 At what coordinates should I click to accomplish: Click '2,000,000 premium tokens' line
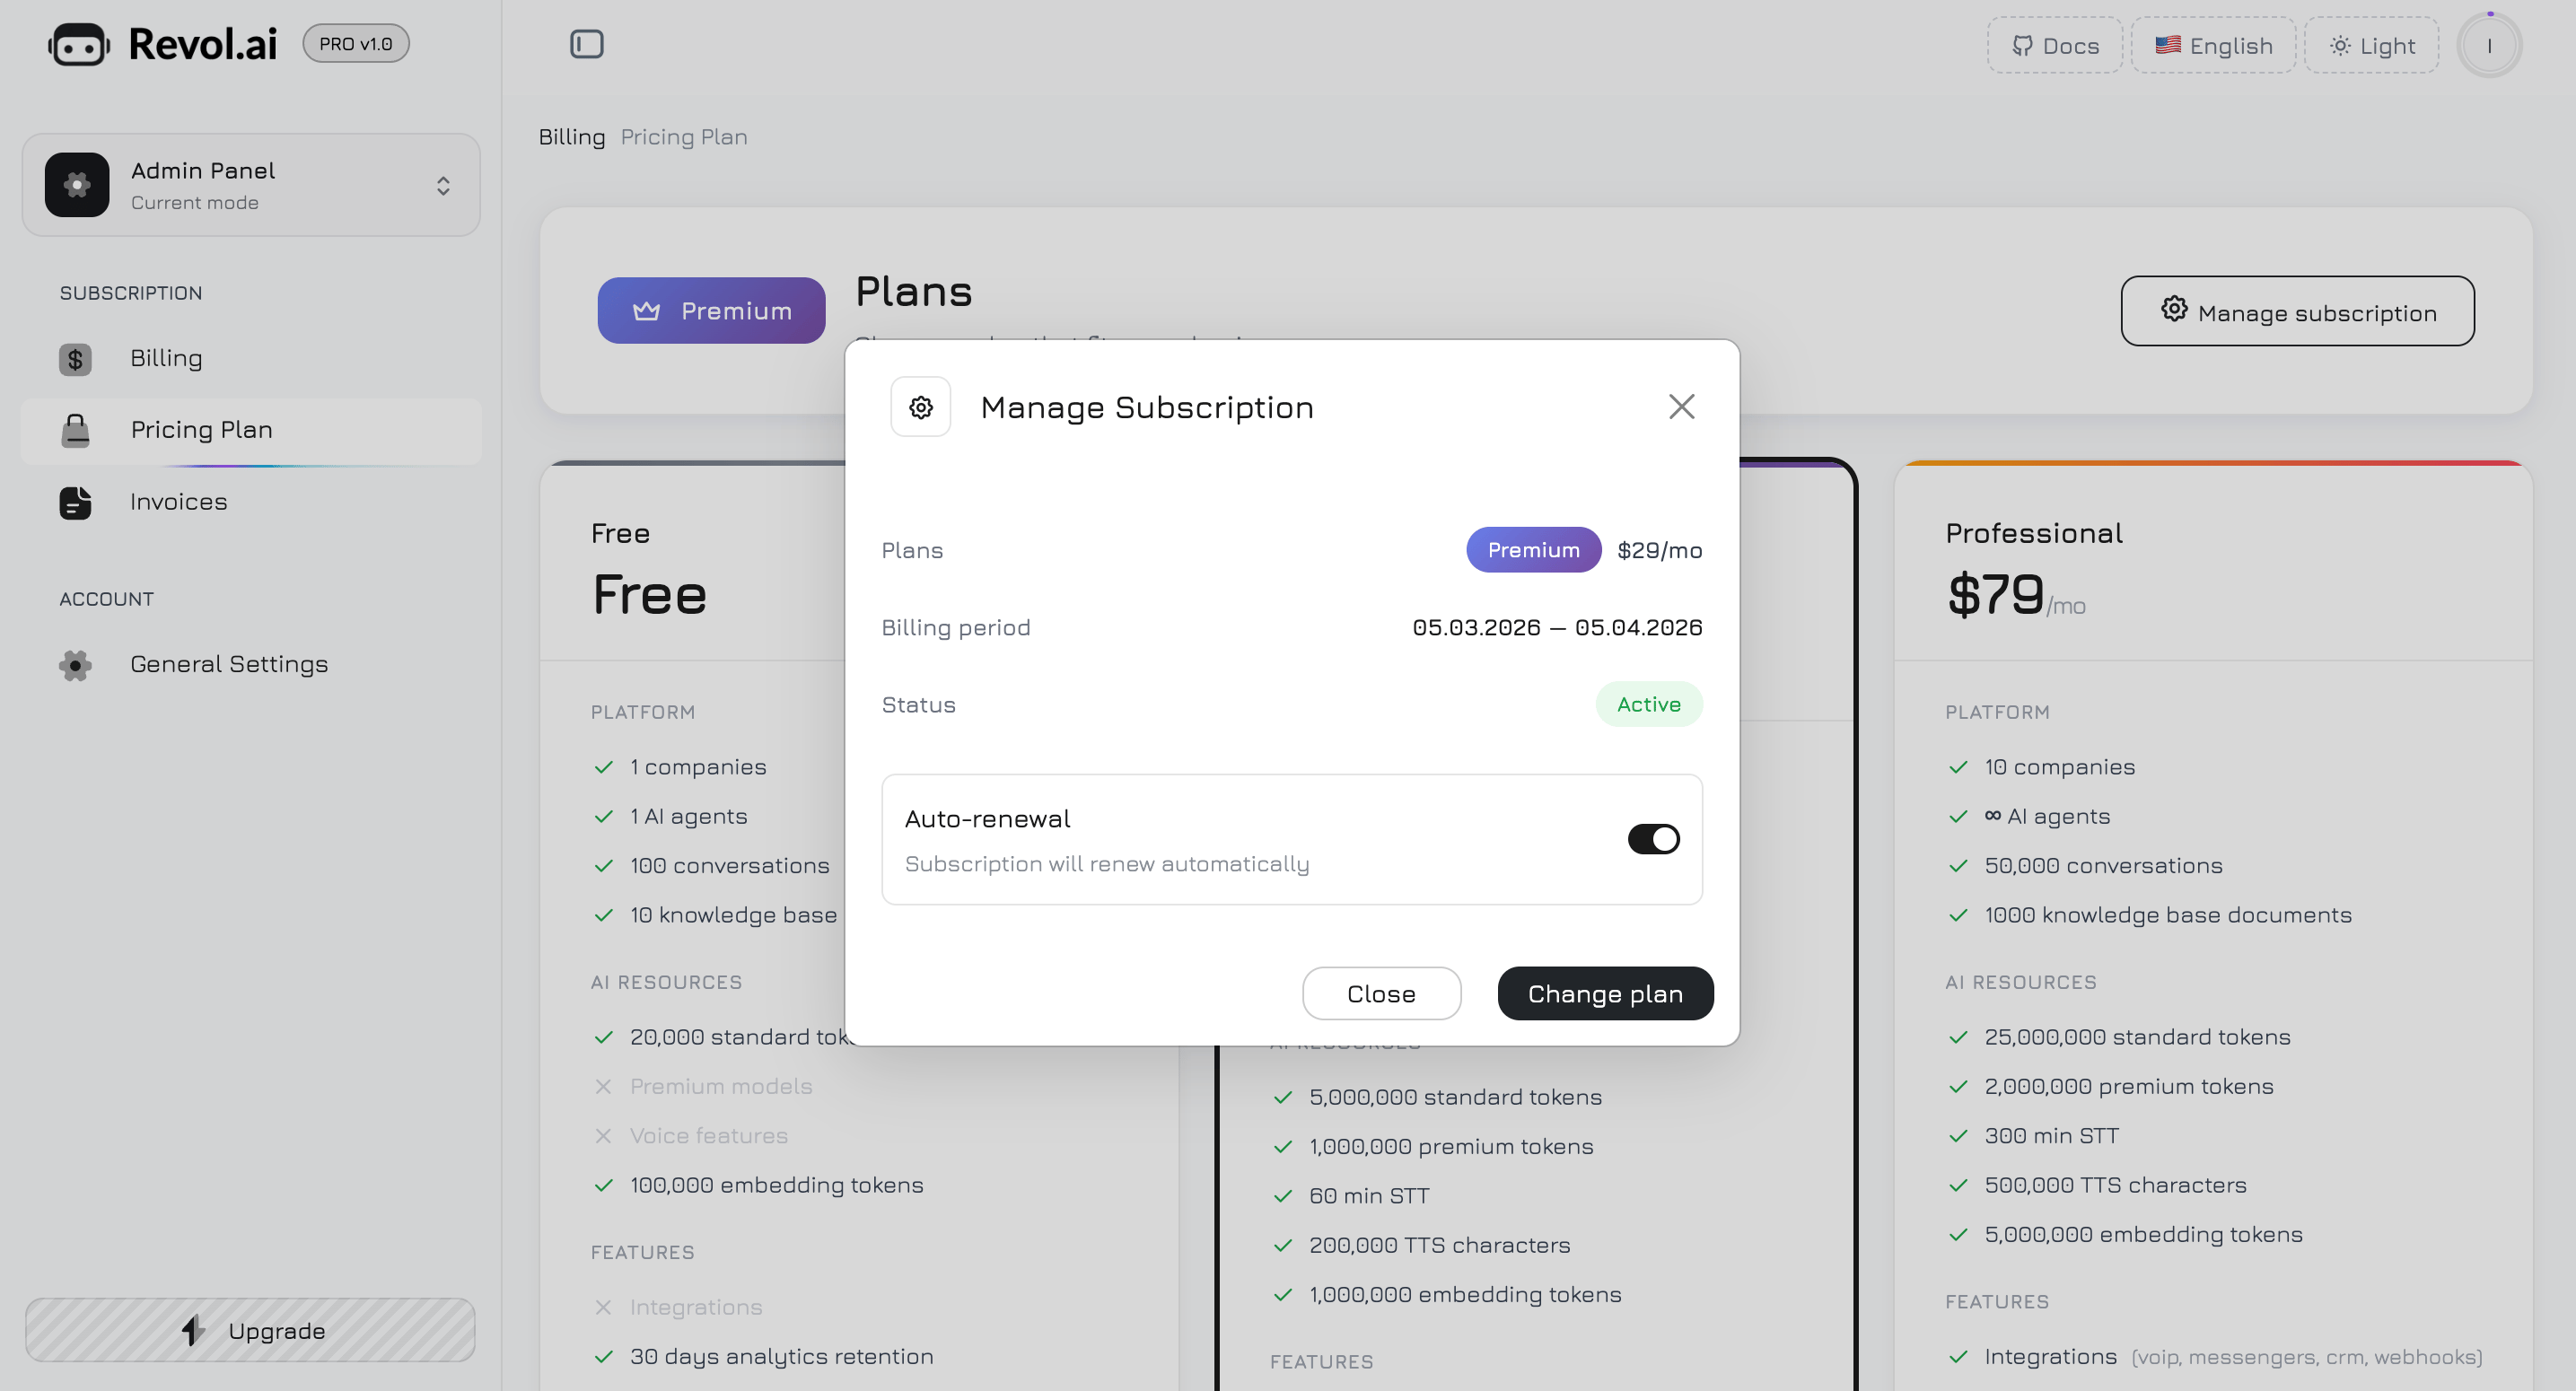click(x=2129, y=1086)
